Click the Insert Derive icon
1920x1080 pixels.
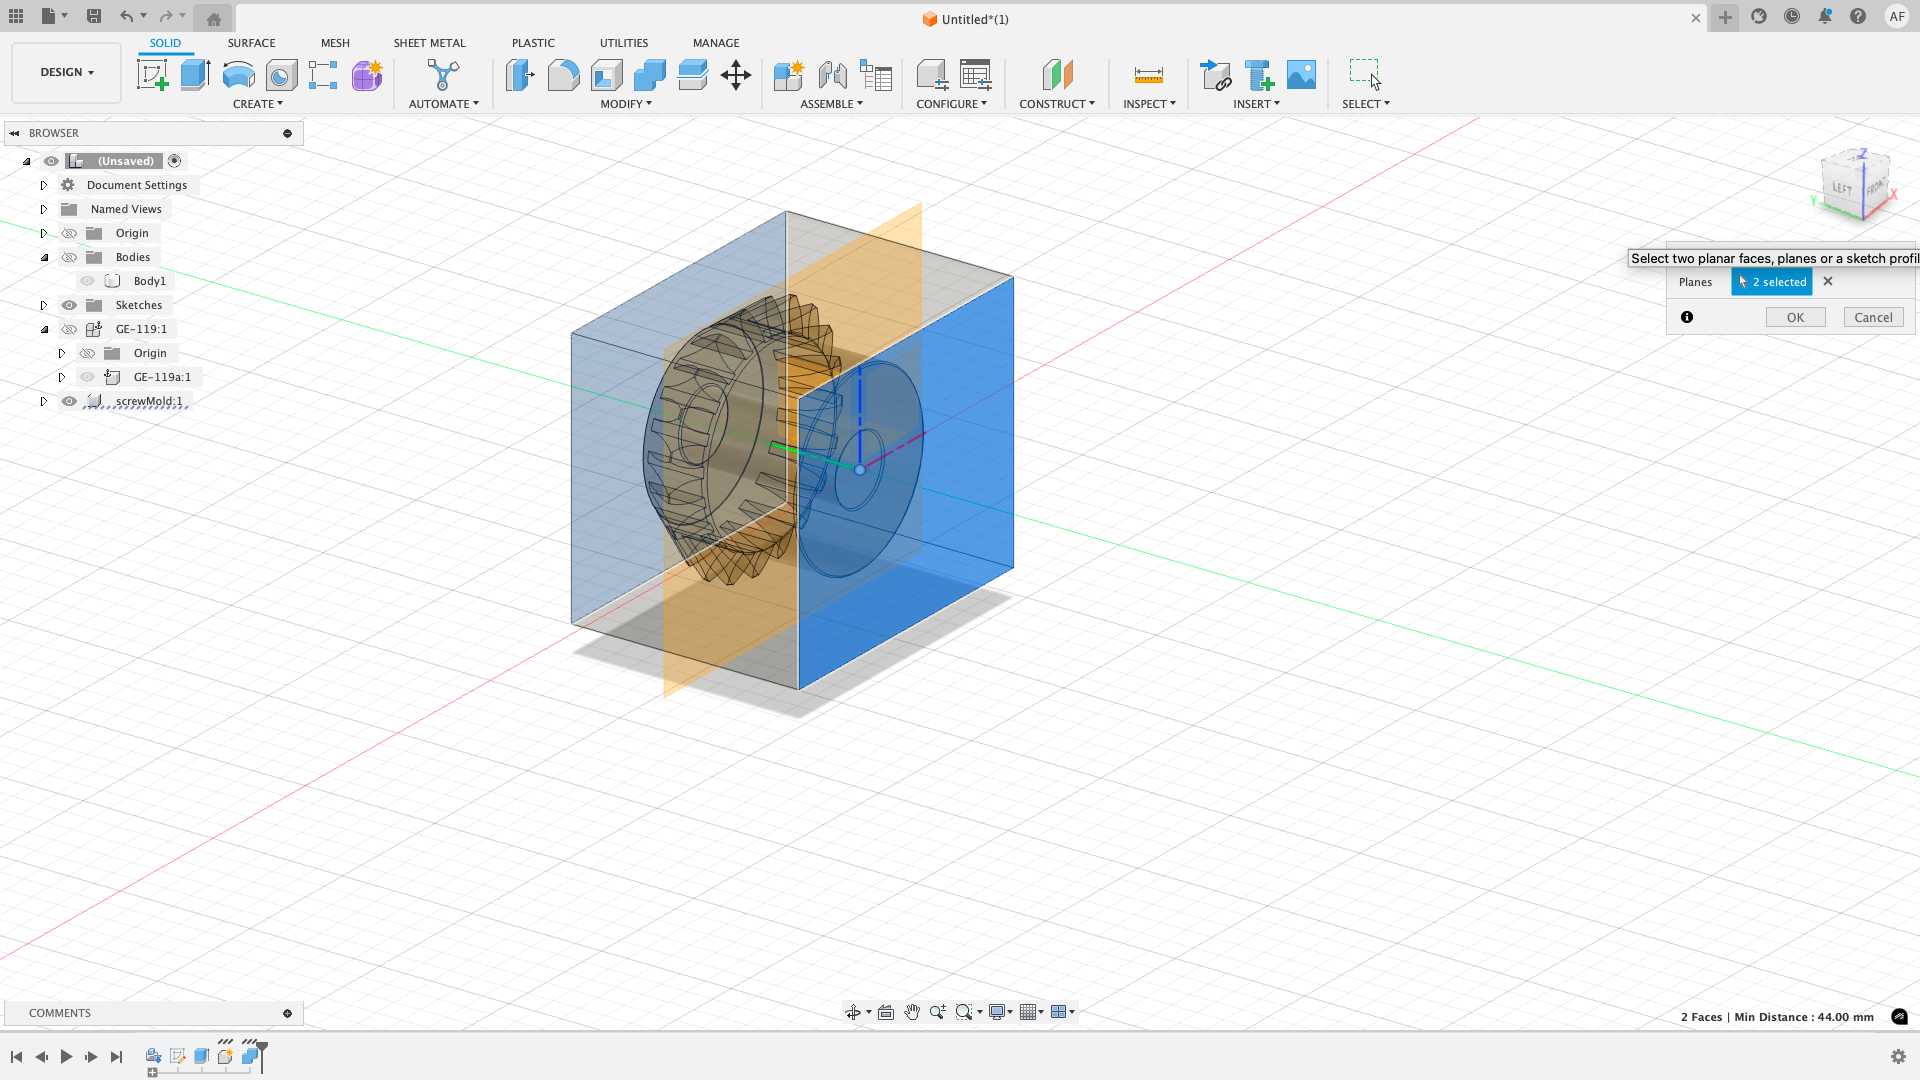point(1215,75)
